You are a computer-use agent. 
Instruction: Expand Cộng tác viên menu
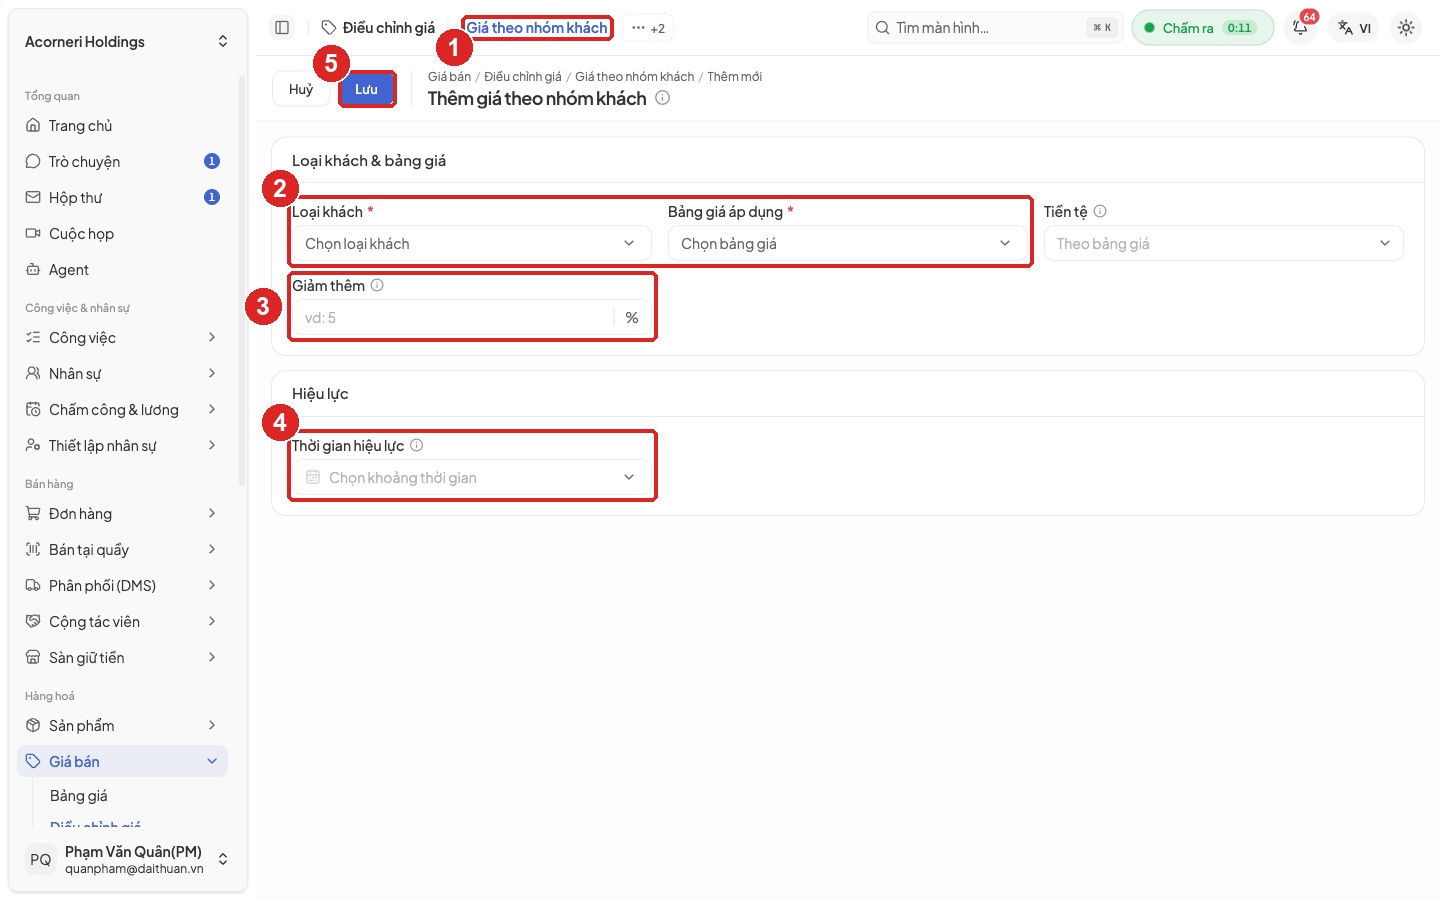pyautogui.click(x=123, y=622)
